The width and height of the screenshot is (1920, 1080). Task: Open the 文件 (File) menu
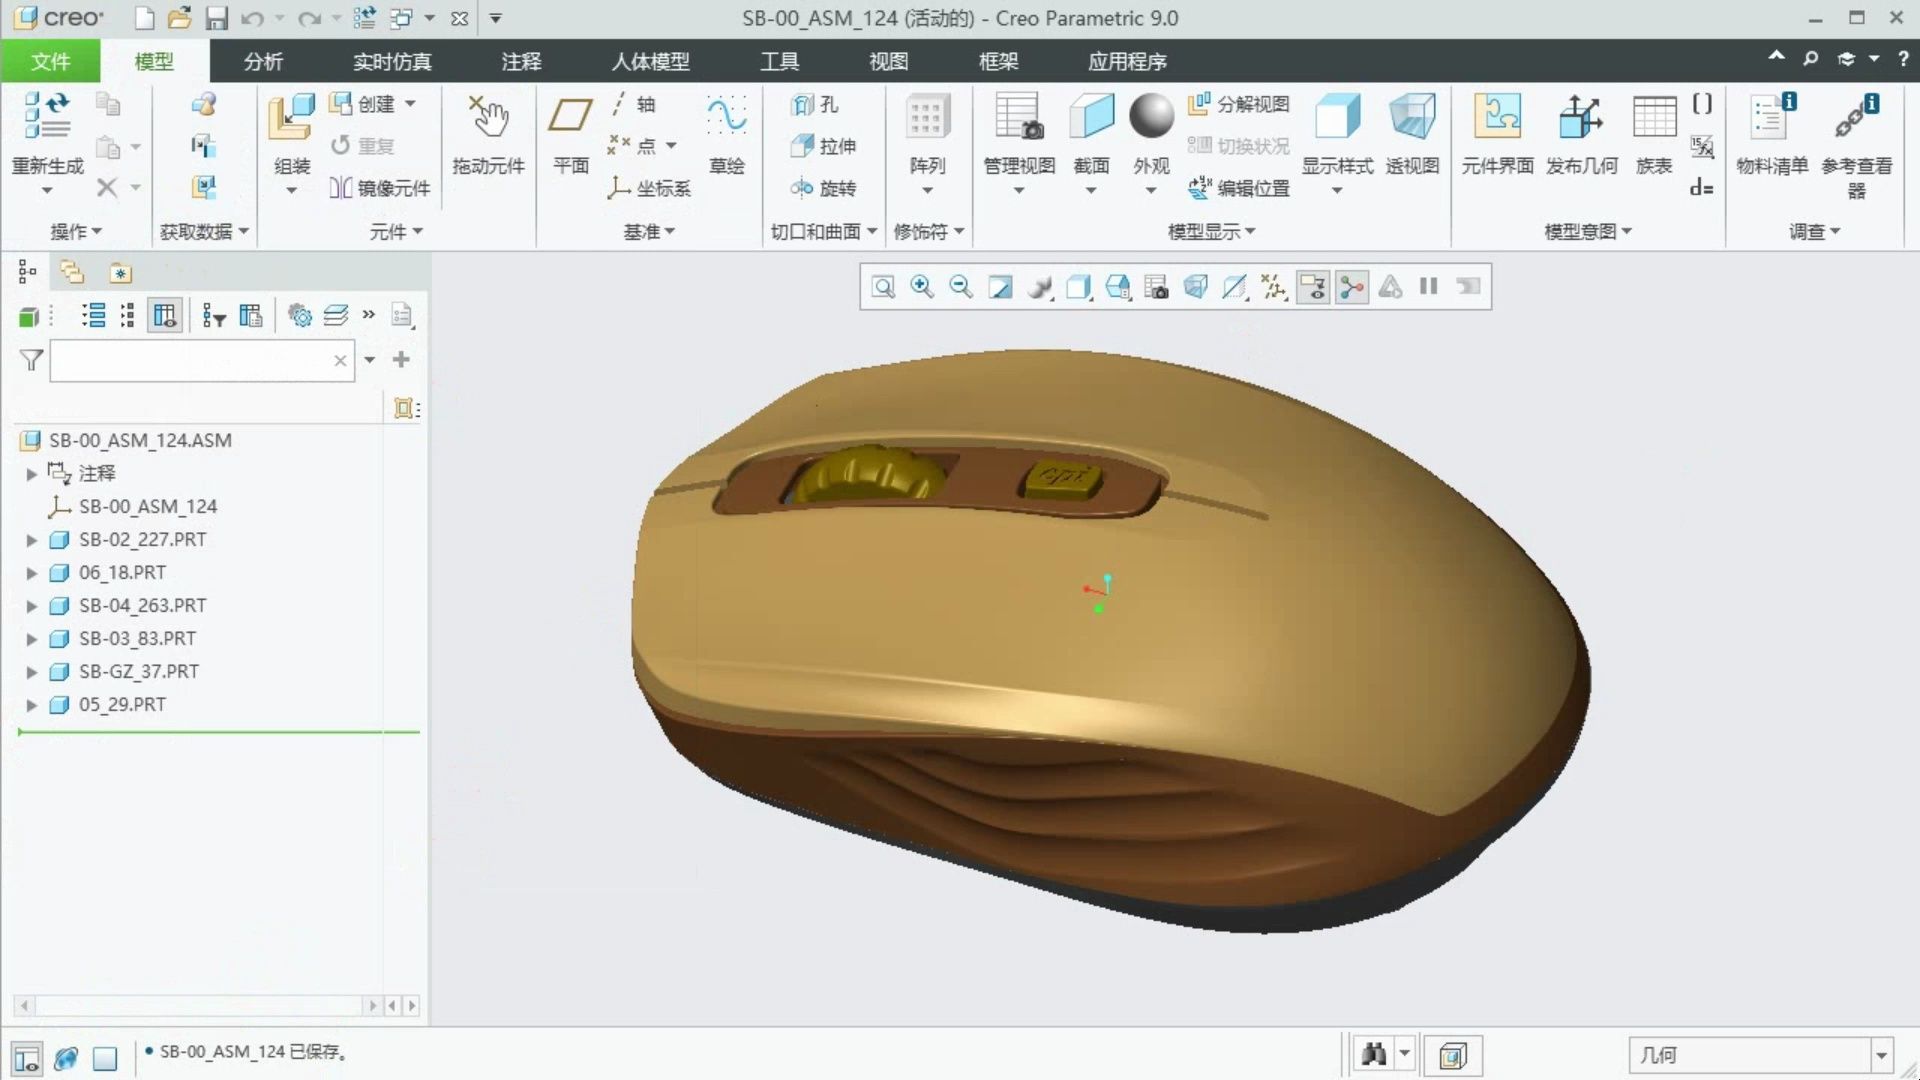pyautogui.click(x=50, y=62)
